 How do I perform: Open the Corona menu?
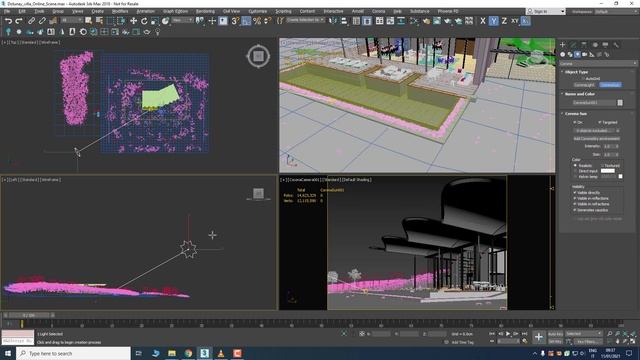[x=378, y=11]
